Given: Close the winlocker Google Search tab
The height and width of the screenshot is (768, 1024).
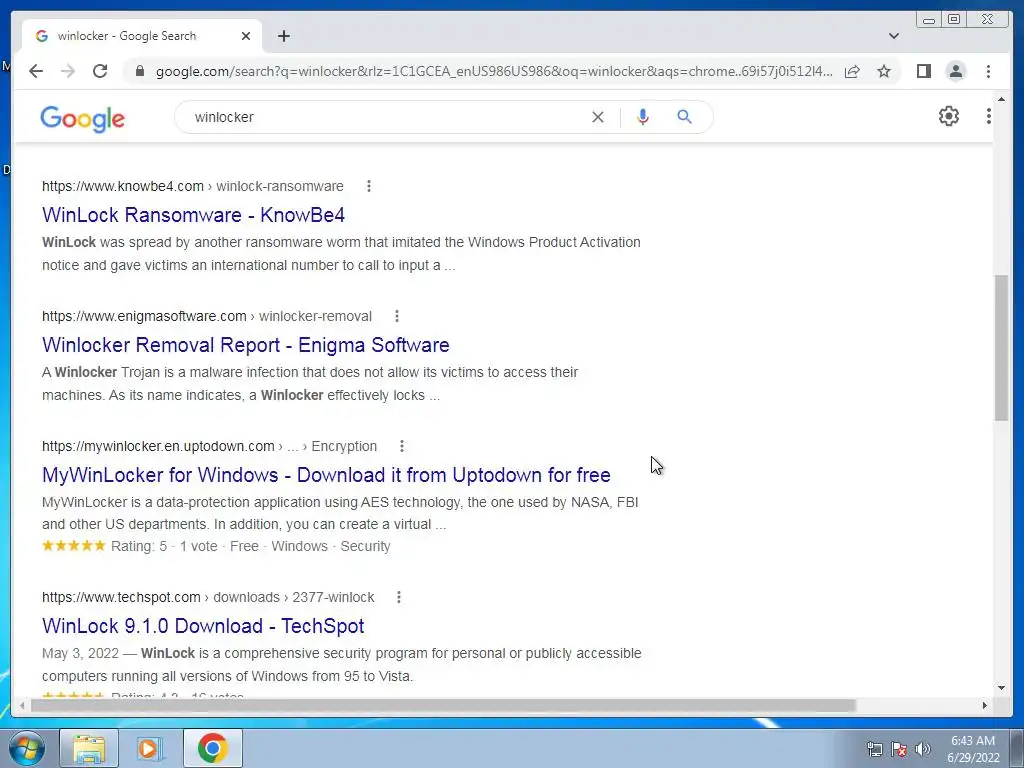Looking at the screenshot, I should pos(246,36).
